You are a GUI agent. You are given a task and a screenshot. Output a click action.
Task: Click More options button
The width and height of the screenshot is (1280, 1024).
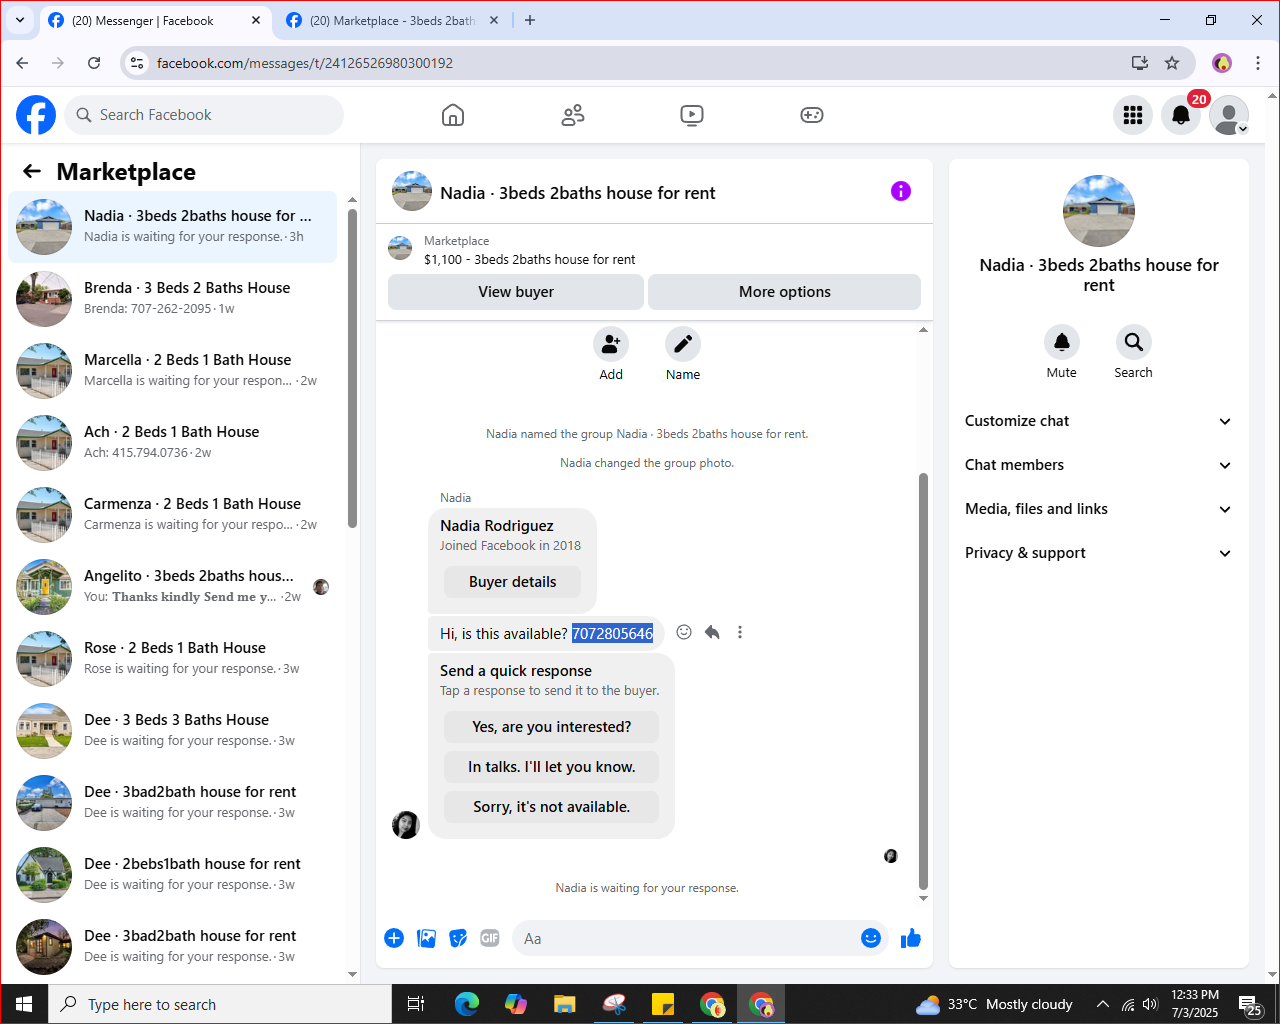click(x=785, y=292)
